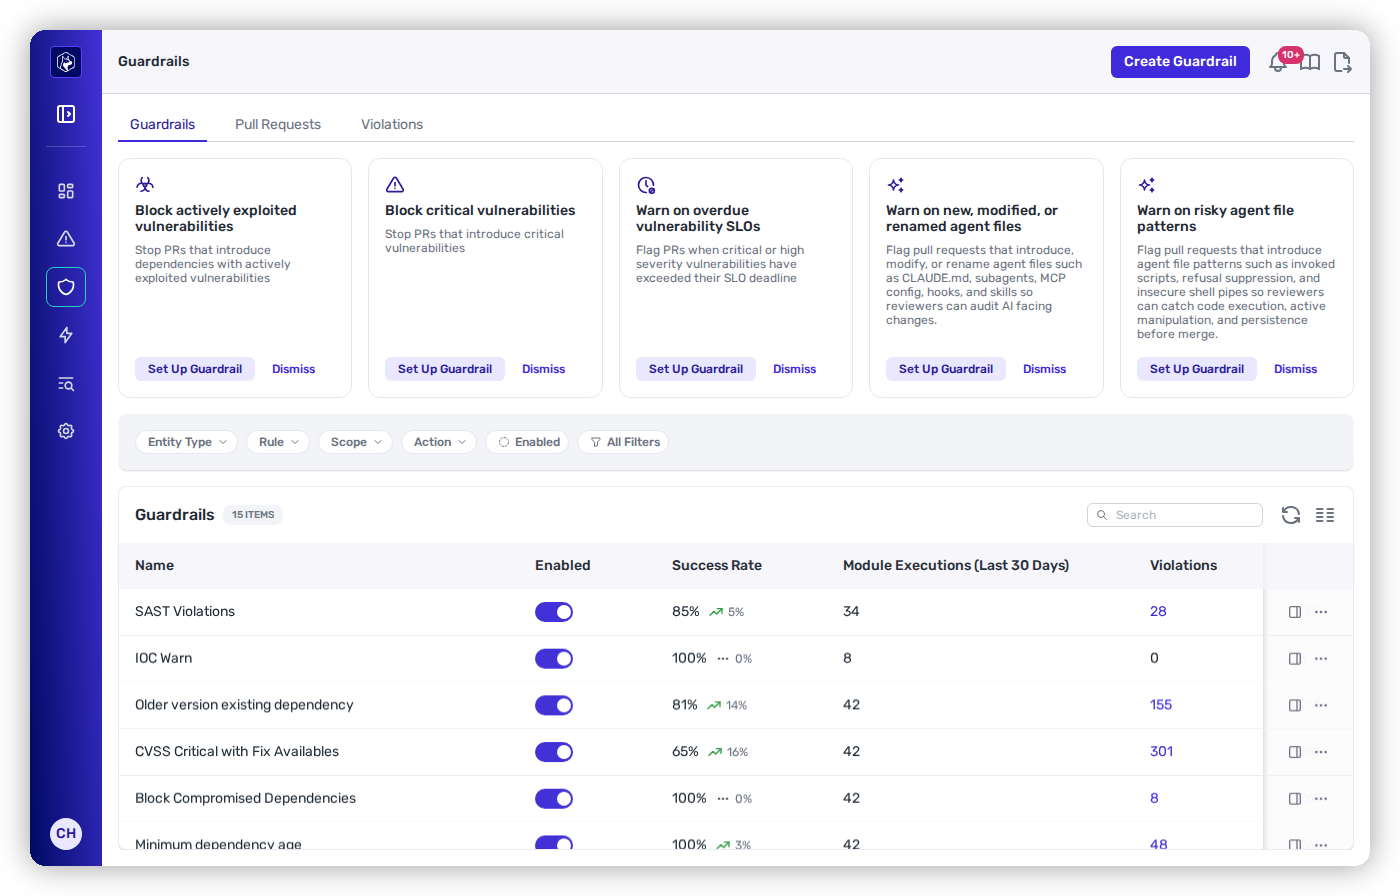The image size is (1400, 896).
Task: Open the dashboard grid icon in the sidebar
Action: coord(66,191)
